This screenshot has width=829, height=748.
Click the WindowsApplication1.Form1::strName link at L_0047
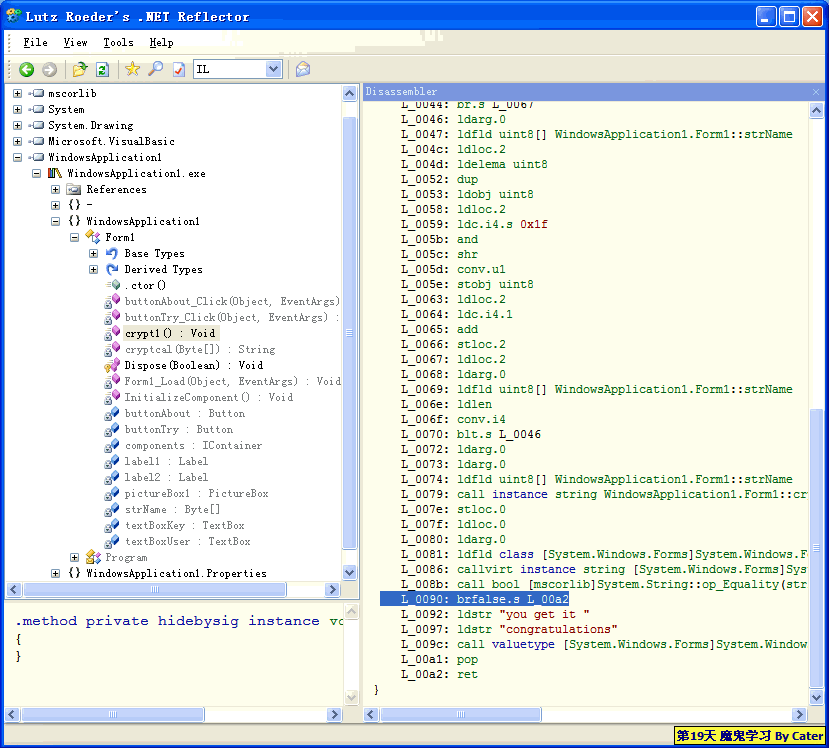(674, 135)
